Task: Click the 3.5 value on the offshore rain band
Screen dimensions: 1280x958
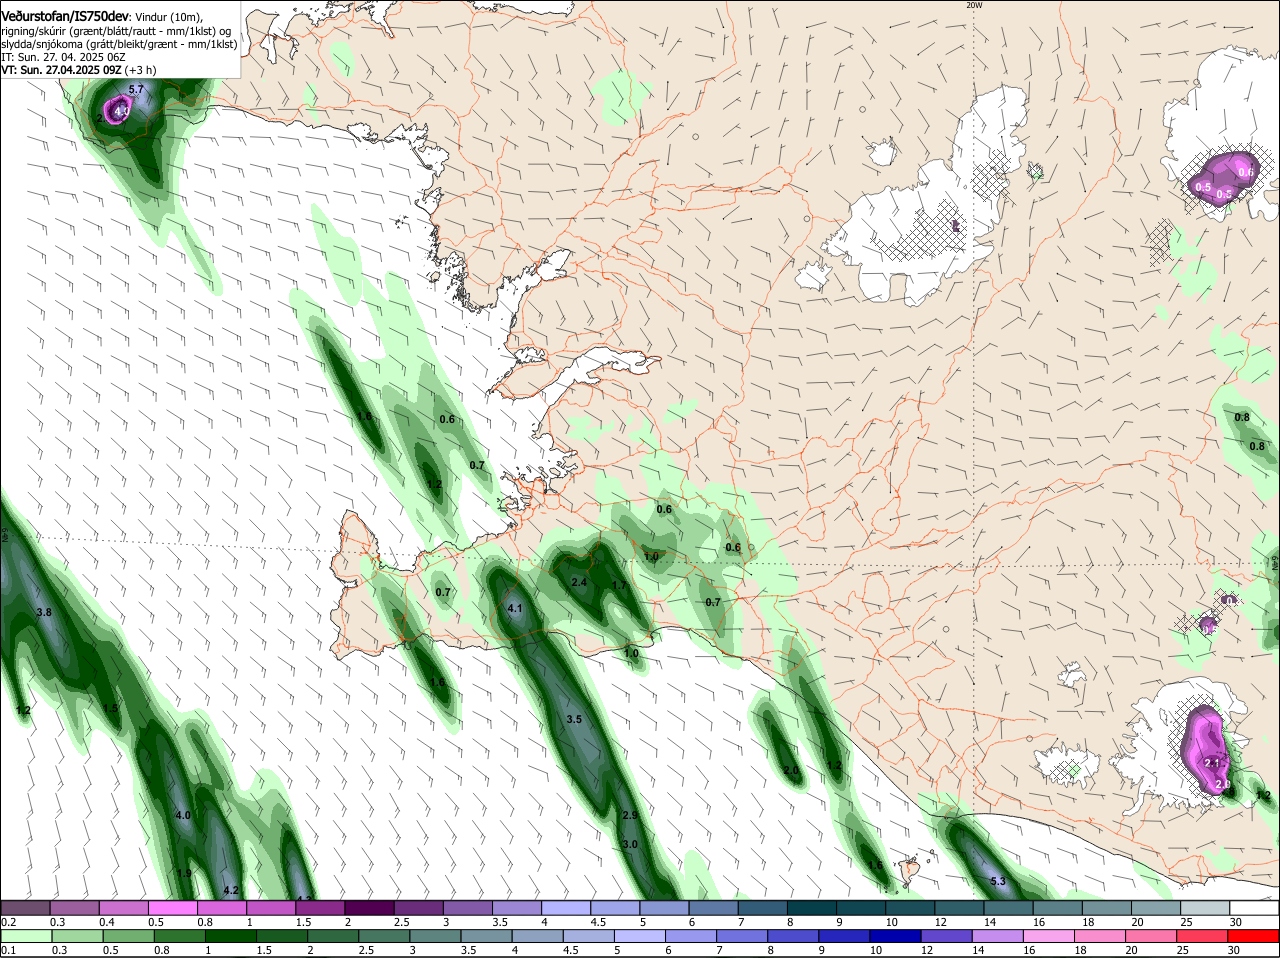Action: (x=574, y=720)
